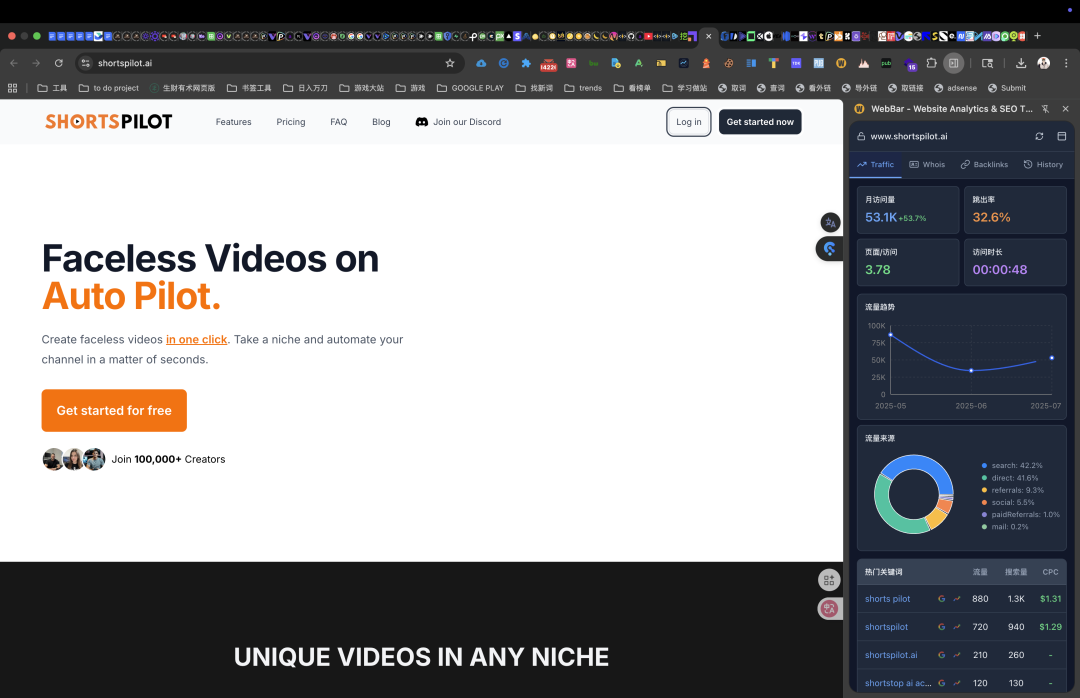Click the green pub extension icon
Viewport: 1080px width, 698px height.
[x=886, y=63]
